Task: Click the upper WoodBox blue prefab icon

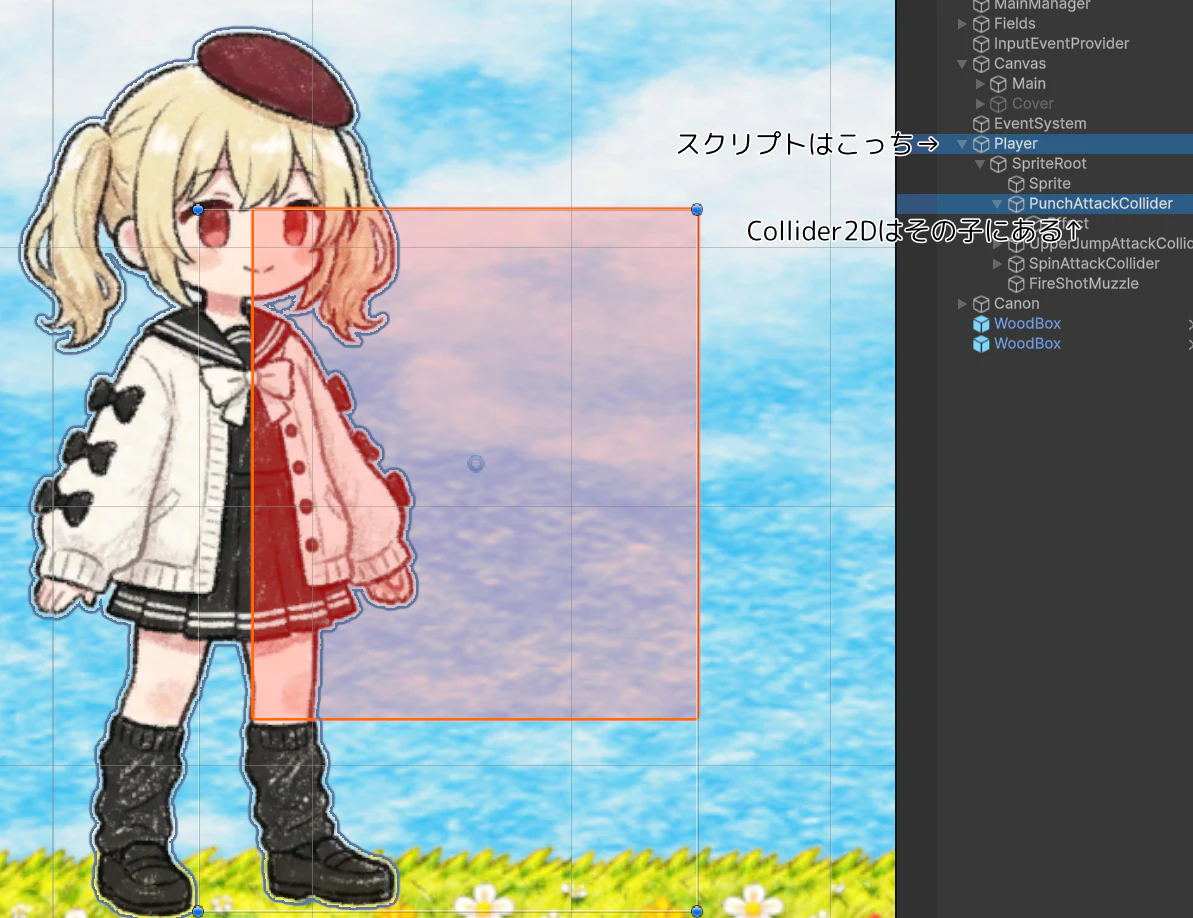Action: click(981, 324)
